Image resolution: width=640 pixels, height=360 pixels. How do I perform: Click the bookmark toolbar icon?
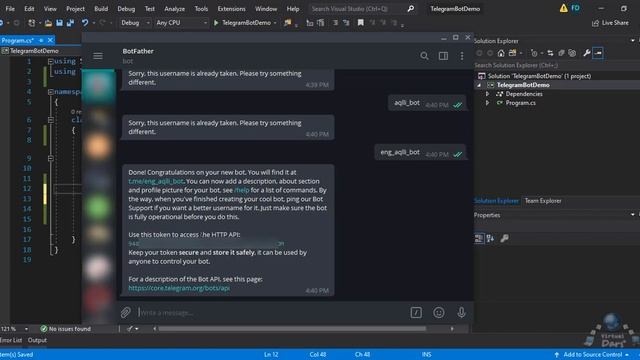click(360, 23)
